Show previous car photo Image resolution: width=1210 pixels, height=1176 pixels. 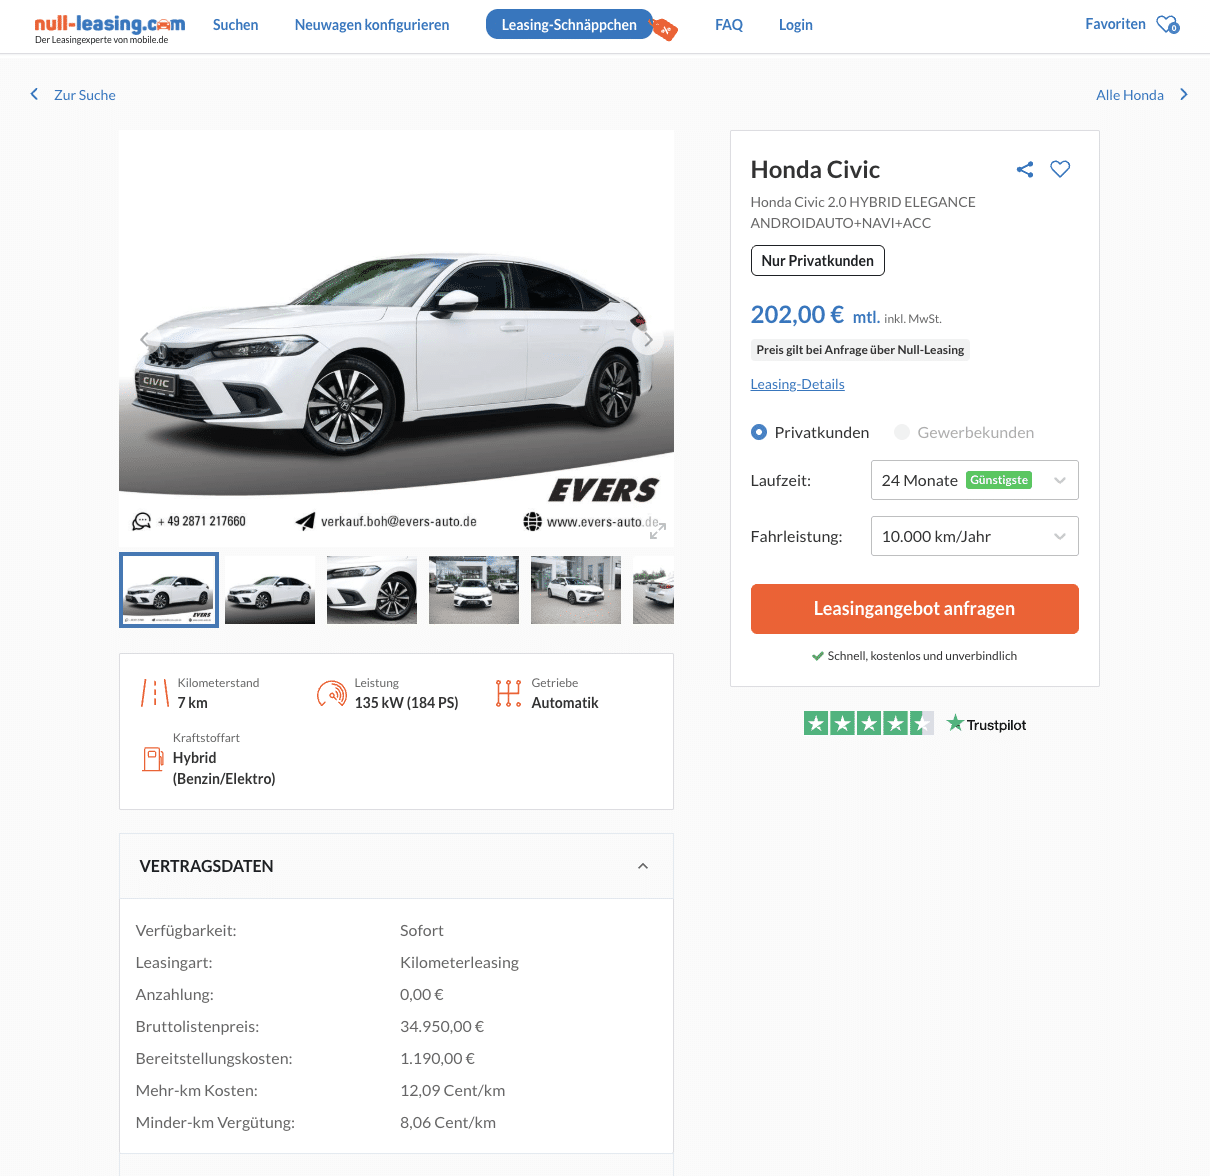point(147,339)
